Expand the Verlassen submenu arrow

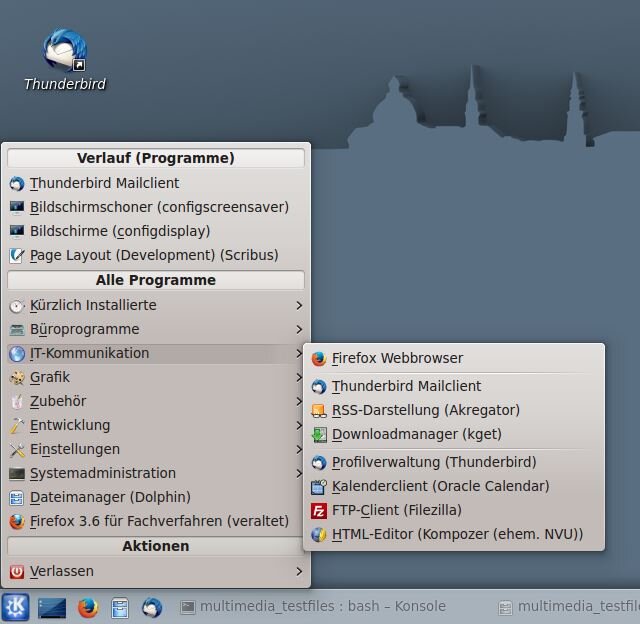299,572
